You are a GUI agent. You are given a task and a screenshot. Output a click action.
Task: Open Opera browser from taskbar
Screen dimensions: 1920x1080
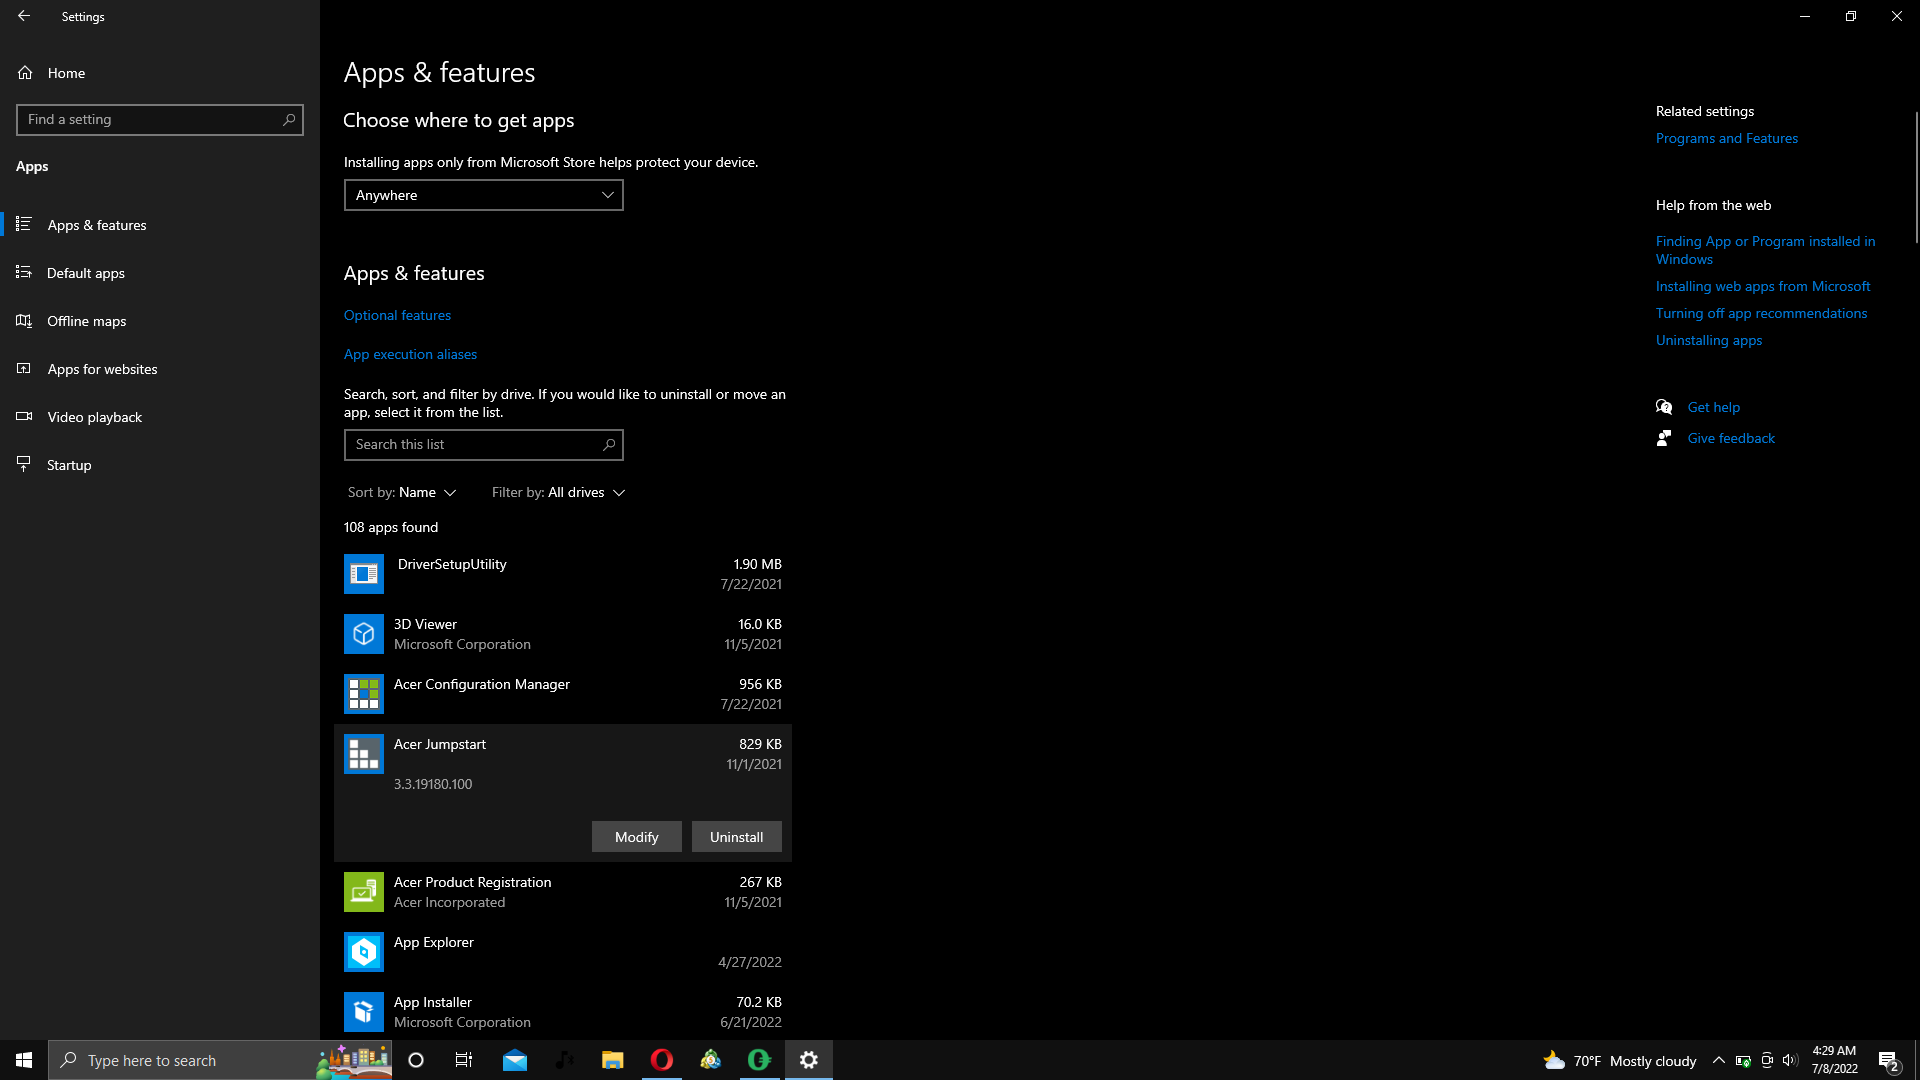(x=662, y=1060)
